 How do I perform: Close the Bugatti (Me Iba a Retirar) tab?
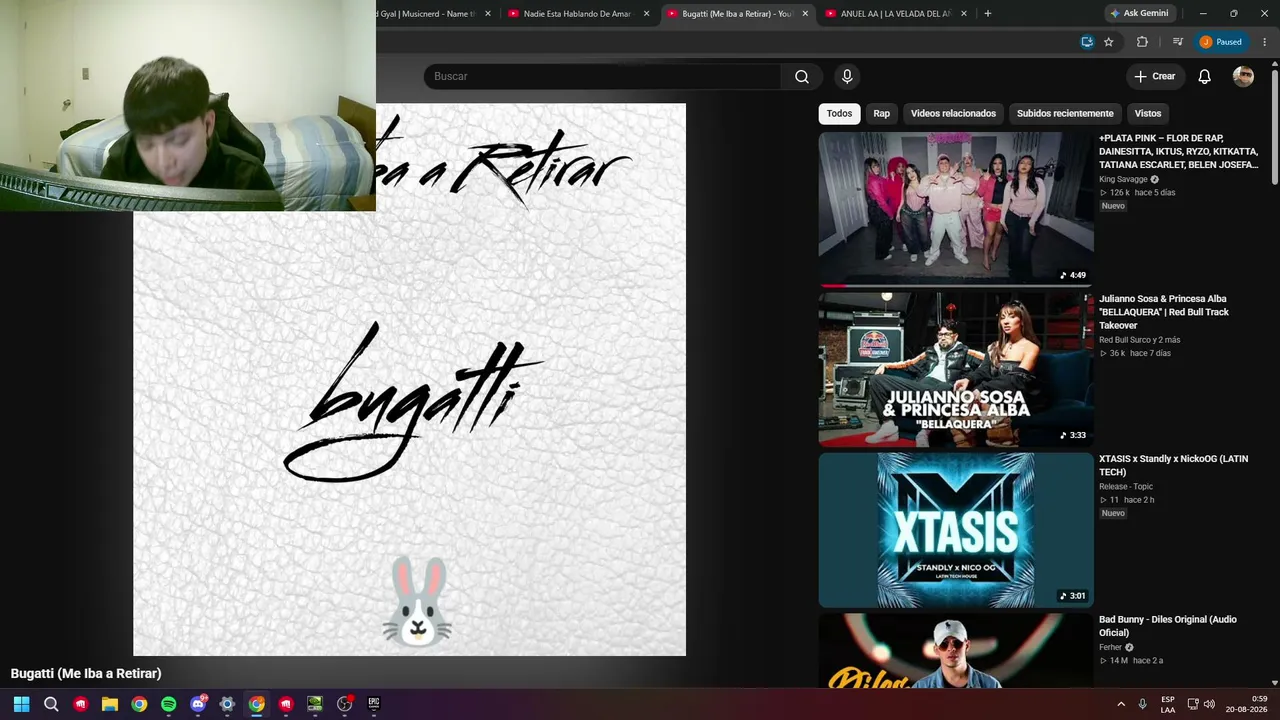pyautogui.click(x=805, y=14)
